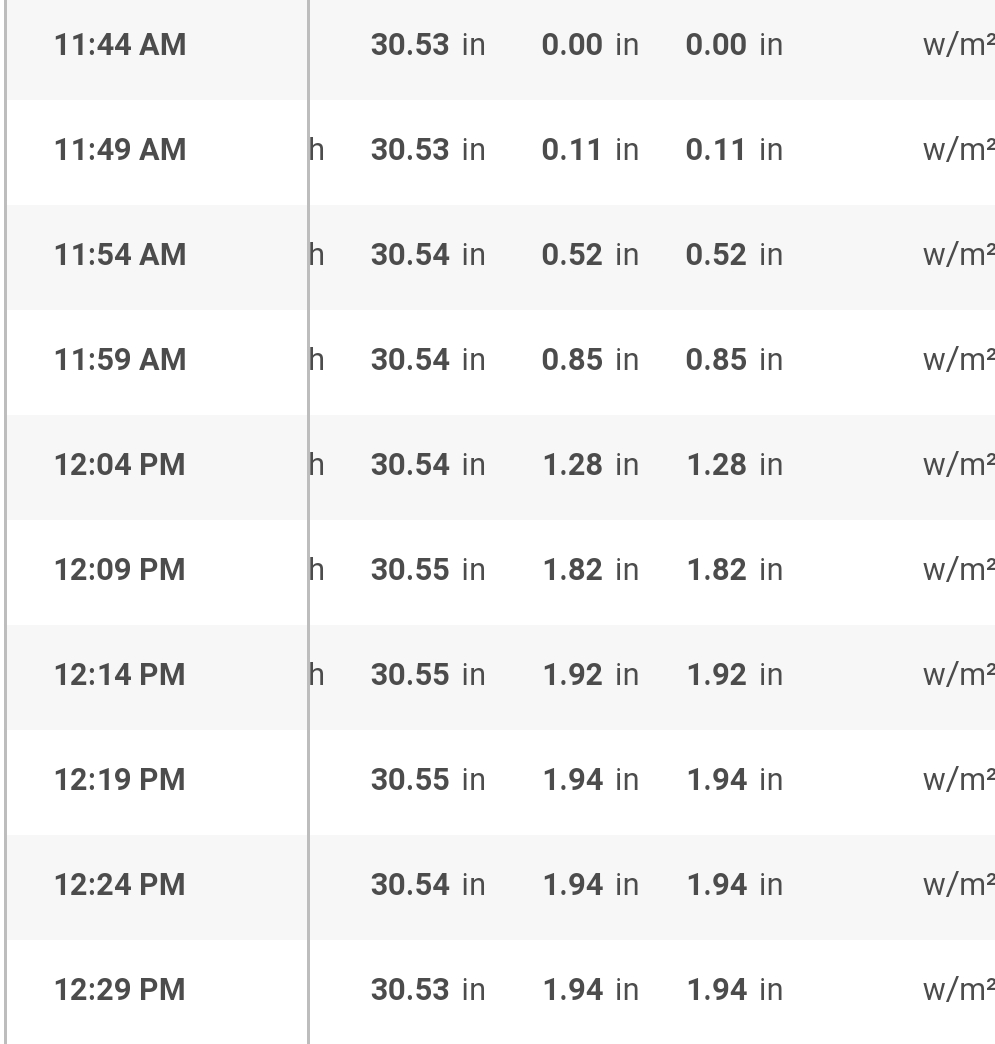The height and width of the screenshot is (1044, 995).
Task: Select the 11:49 AM row timestamp
Action: point(120,150)
